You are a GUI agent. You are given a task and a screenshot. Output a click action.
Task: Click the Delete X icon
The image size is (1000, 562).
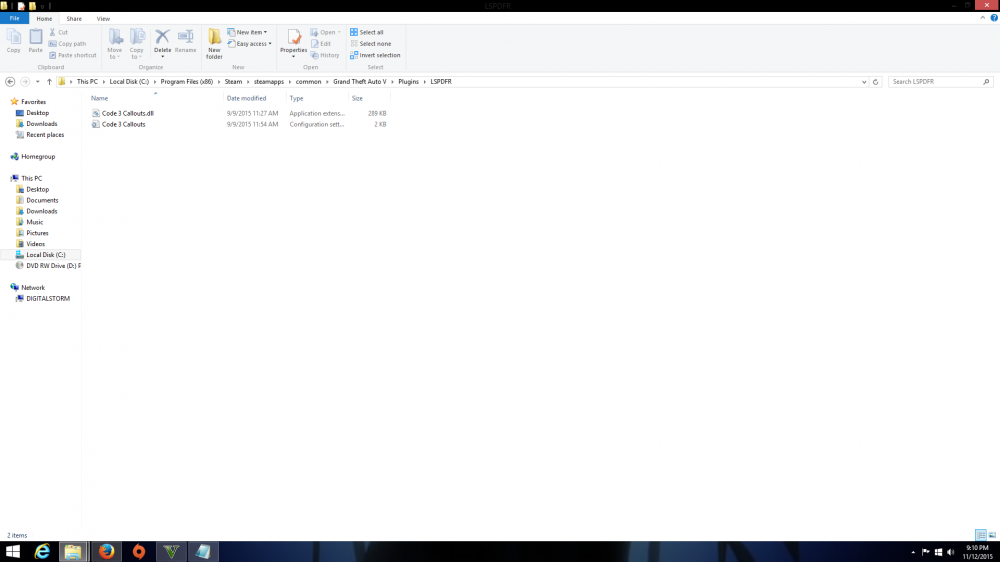pos(163,37)
